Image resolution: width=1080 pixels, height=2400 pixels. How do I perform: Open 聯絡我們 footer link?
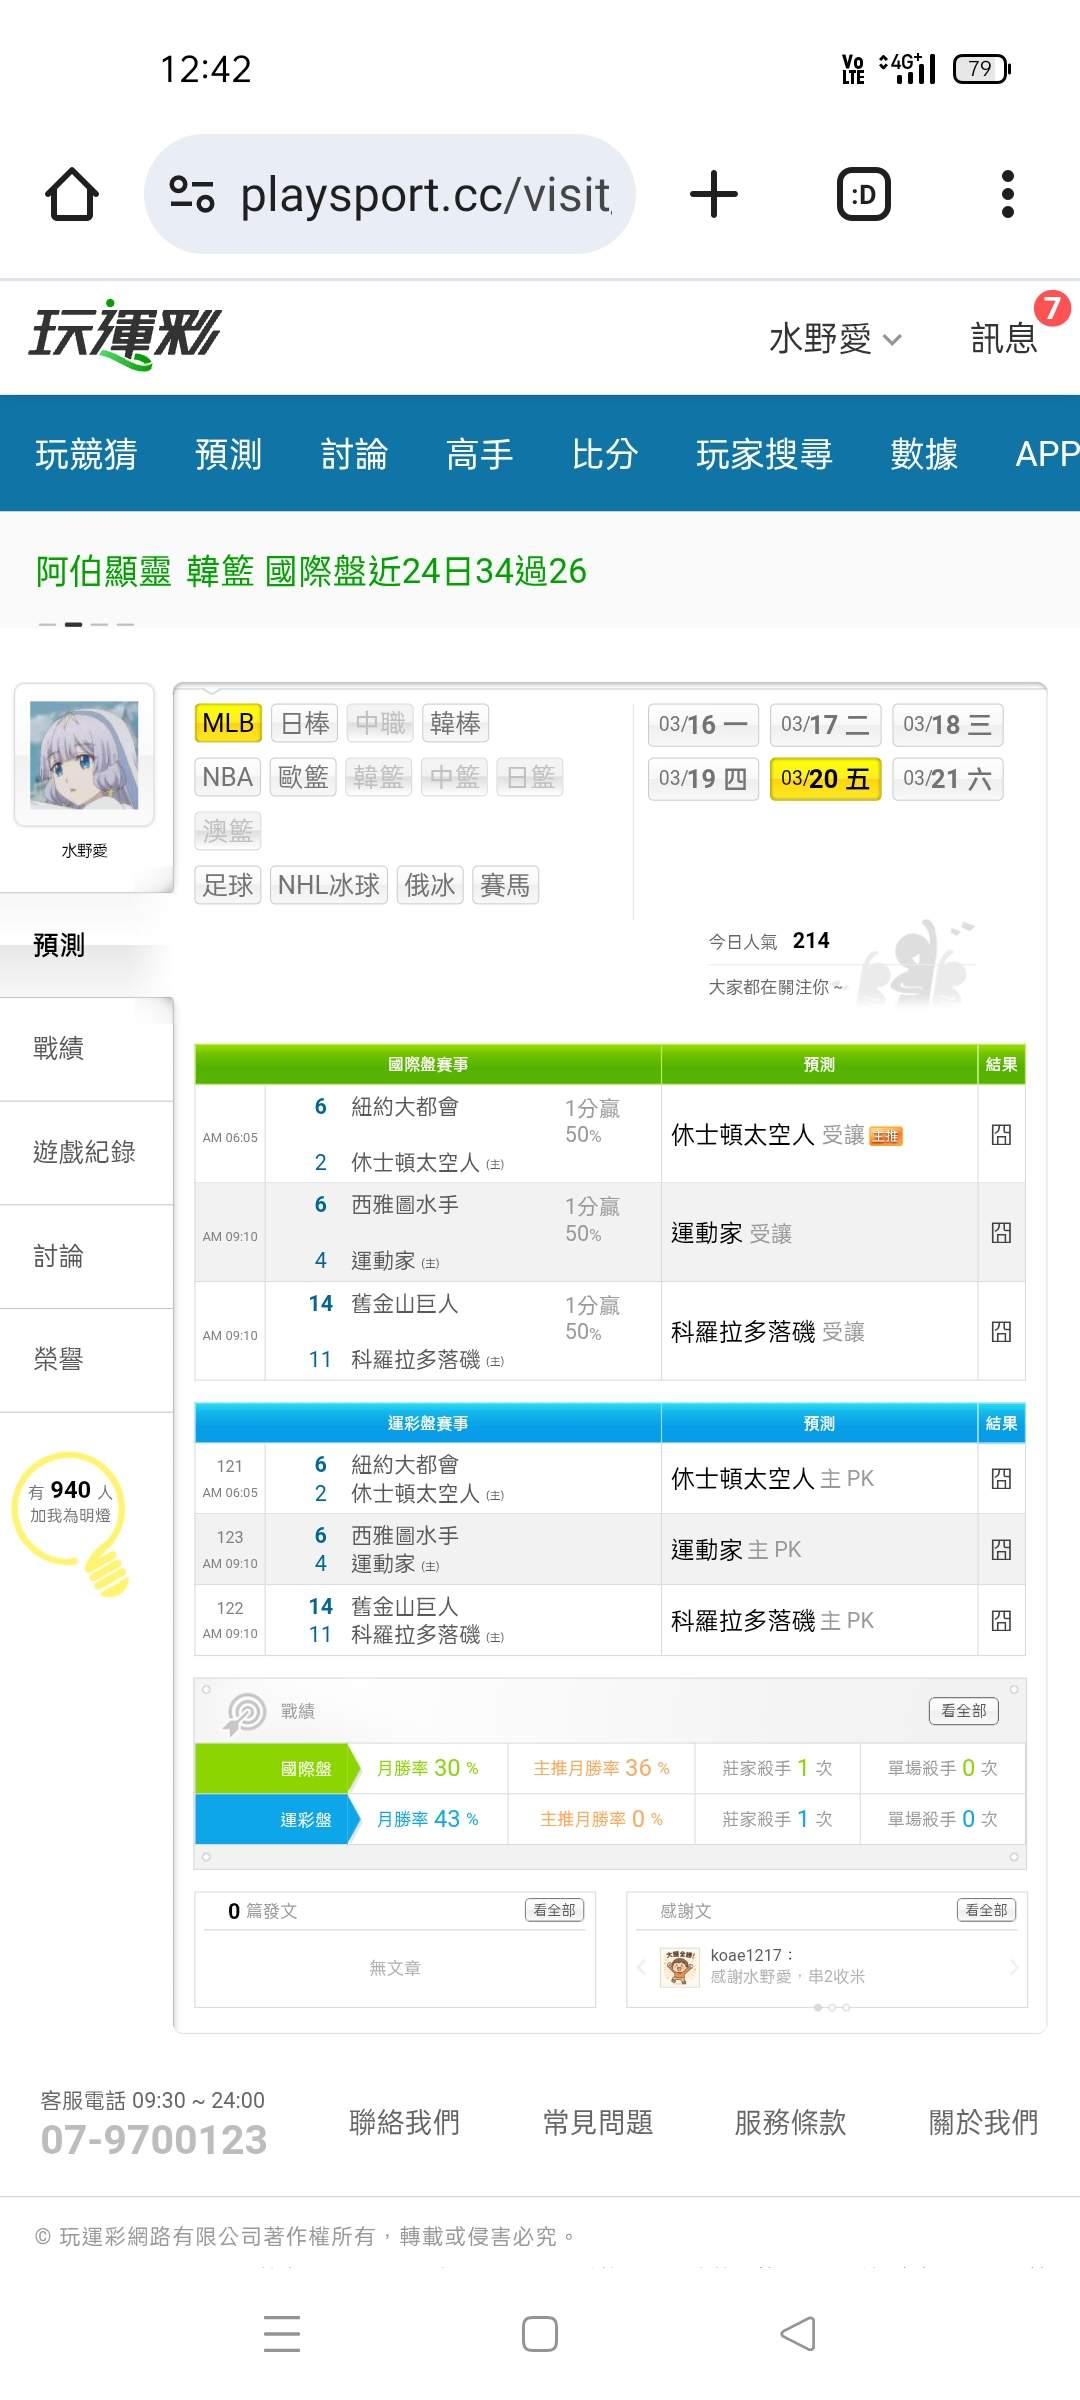pyautogui.click(x=404, y=2122)
